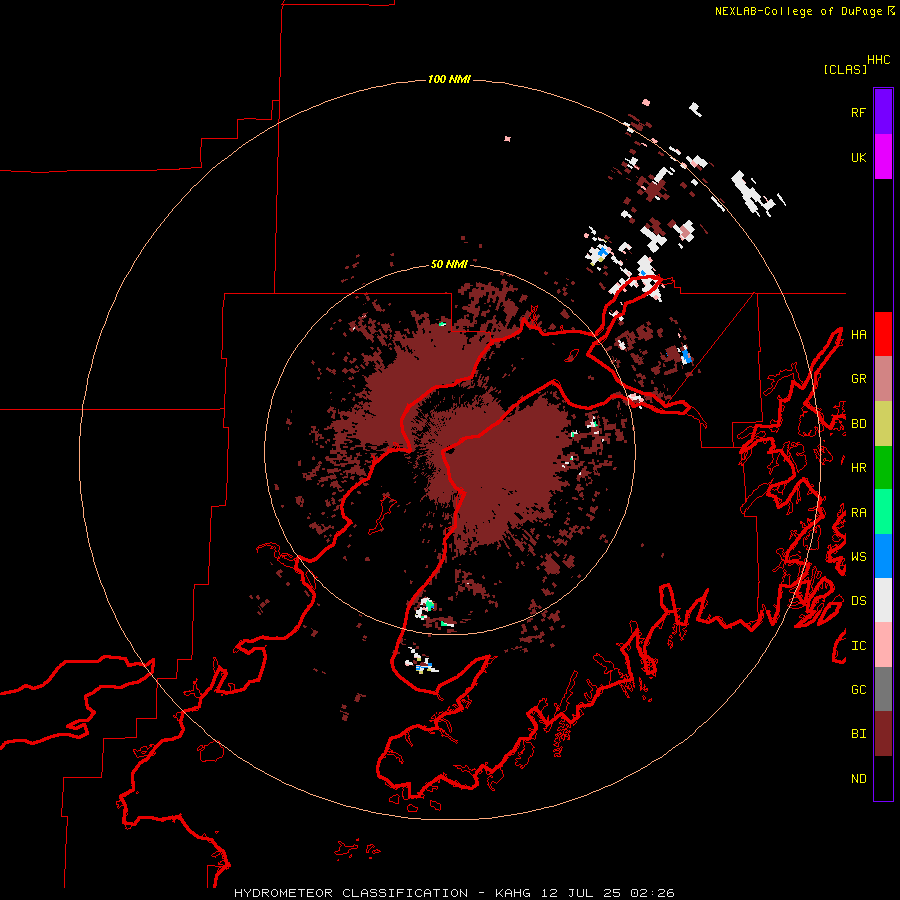This screenshot has height=900, width=900.
Task: Click the UK magenta legend swatch
Action: pos(883,157)
